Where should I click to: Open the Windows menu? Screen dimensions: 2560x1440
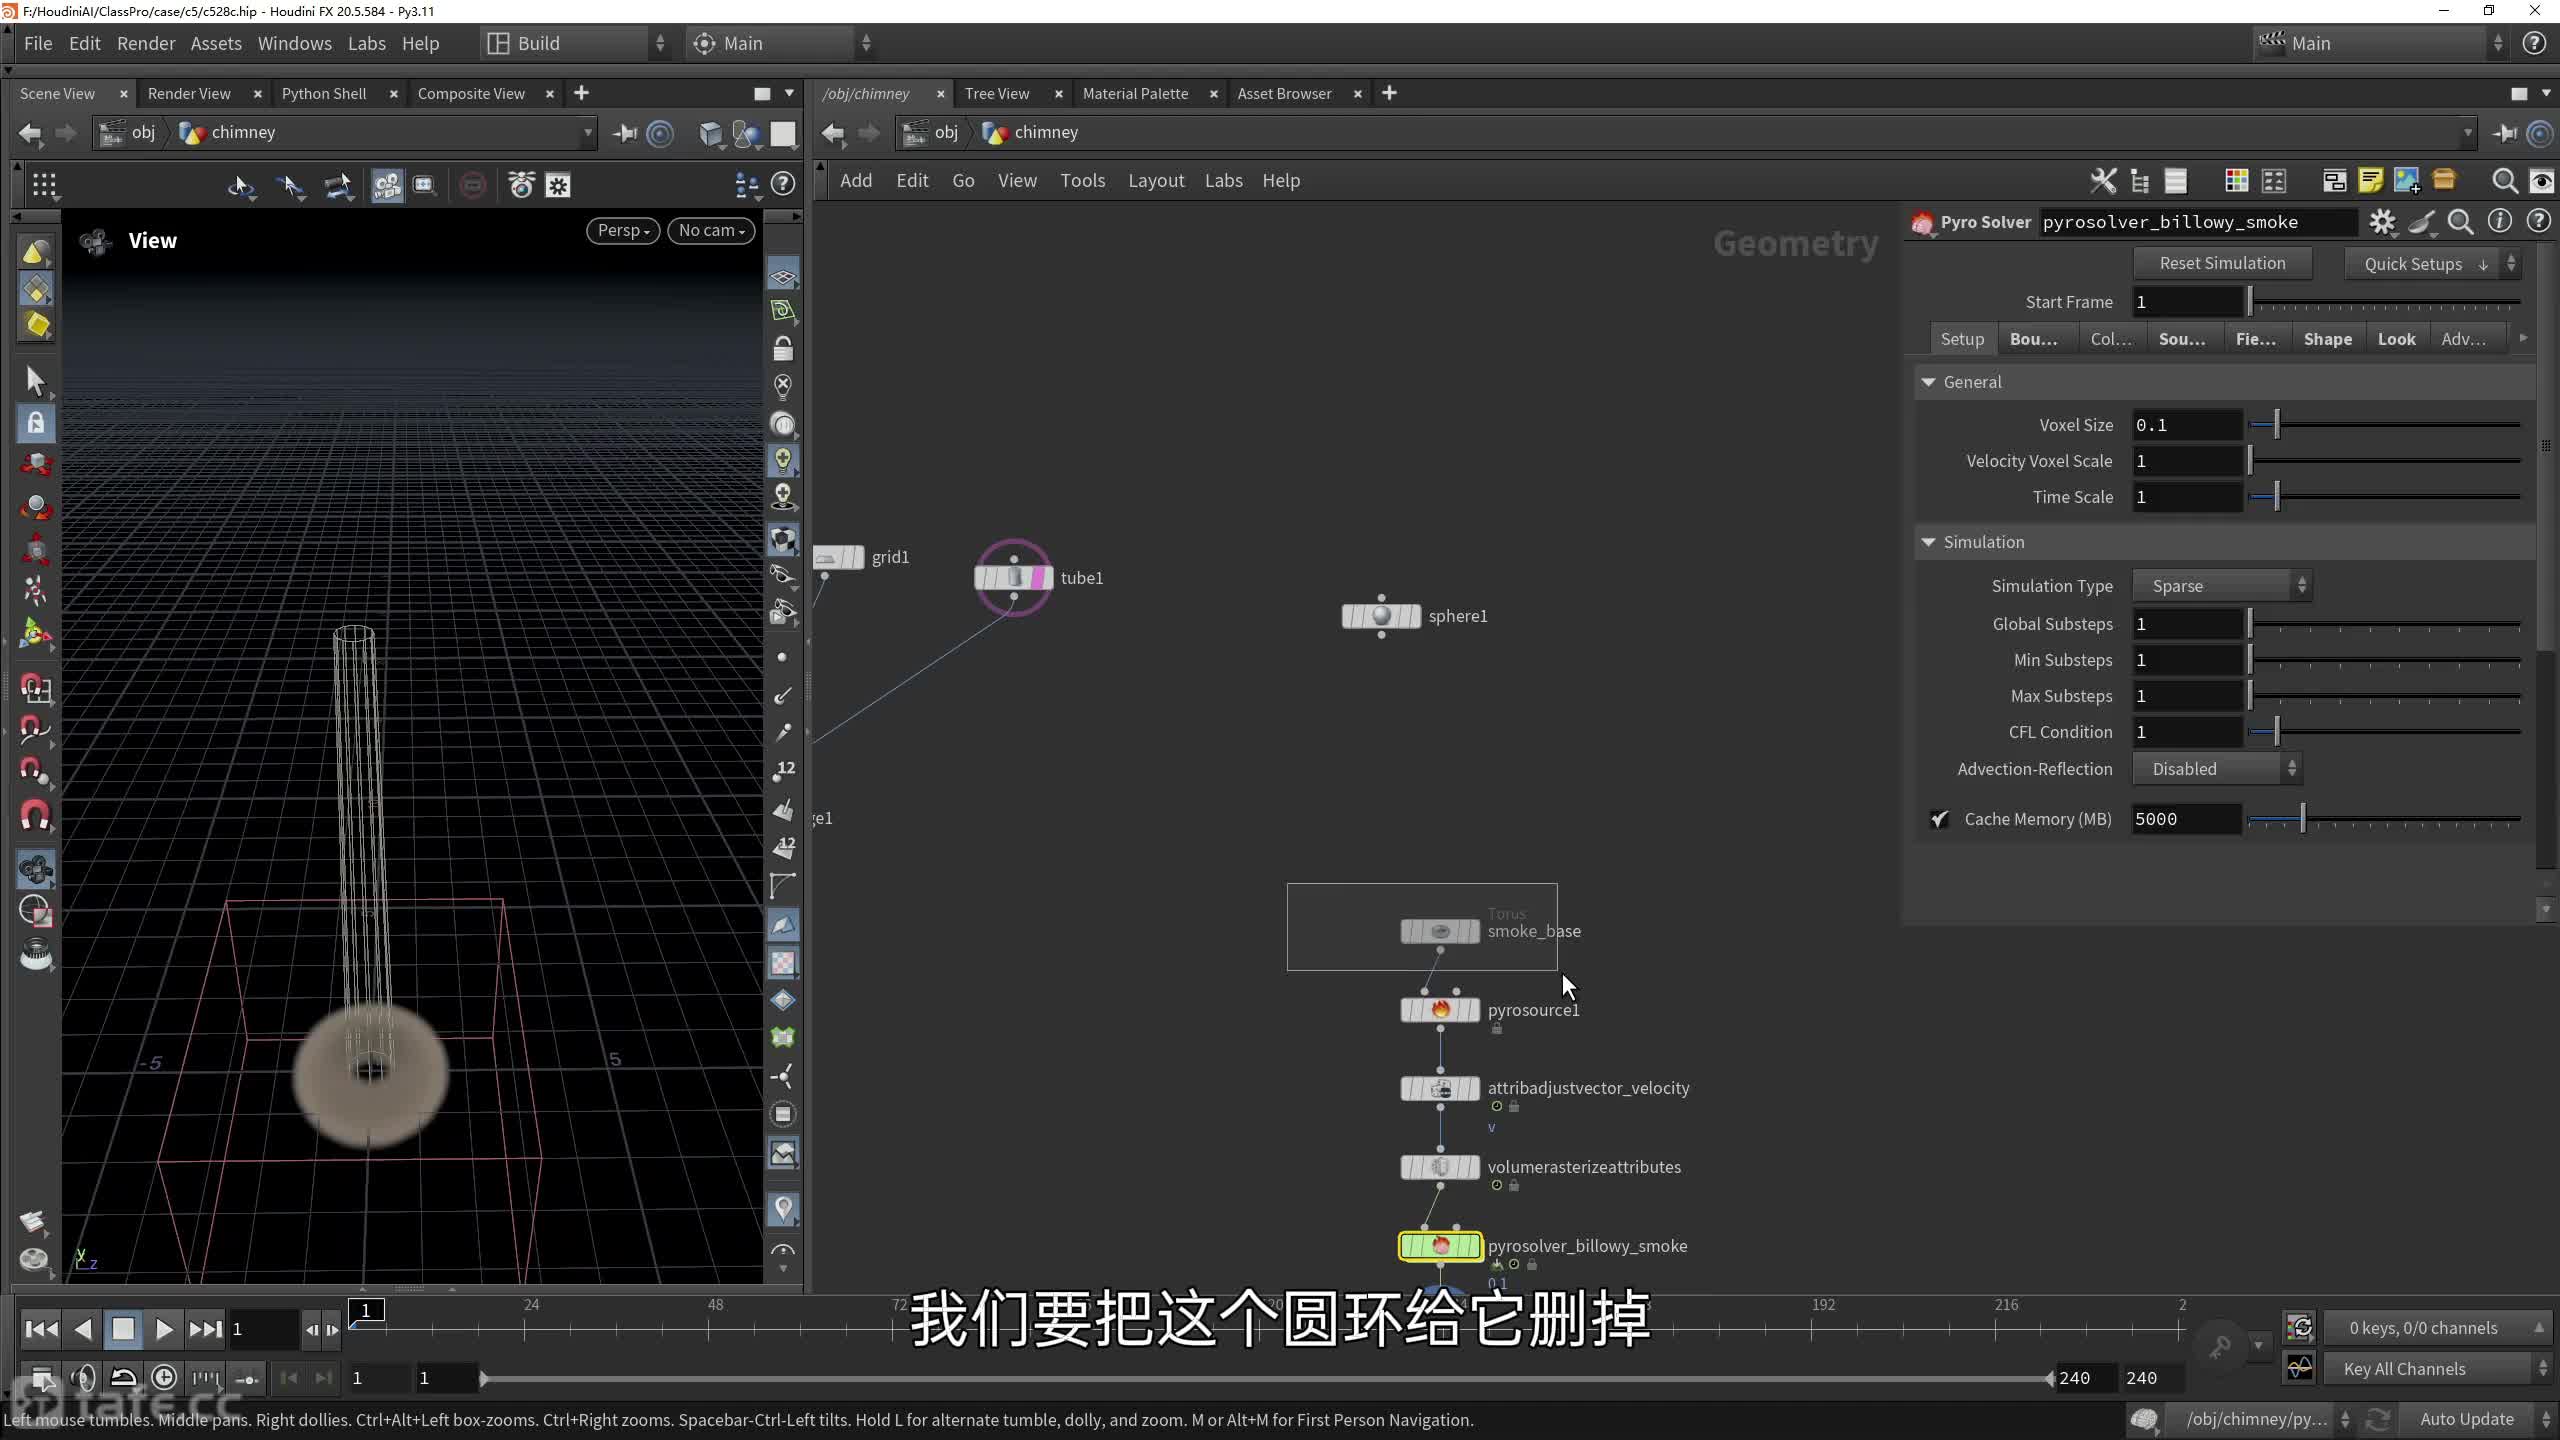tap(294, 43)
